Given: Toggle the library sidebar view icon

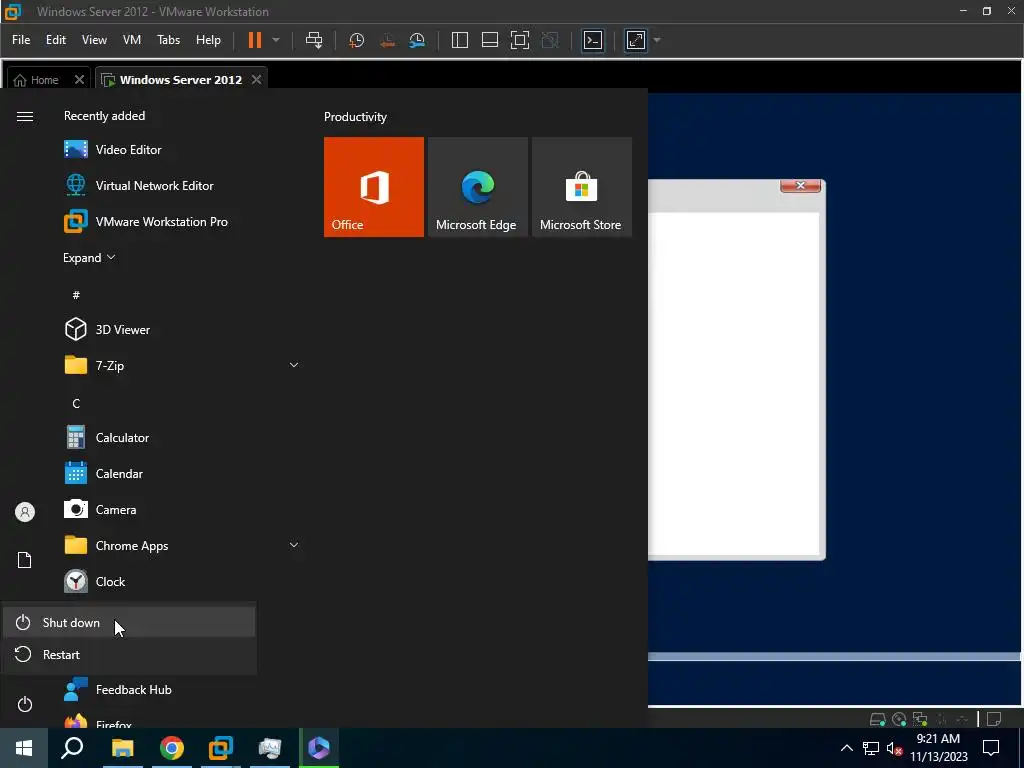Looking at the screenshot, I should click(x=460, y=40).
